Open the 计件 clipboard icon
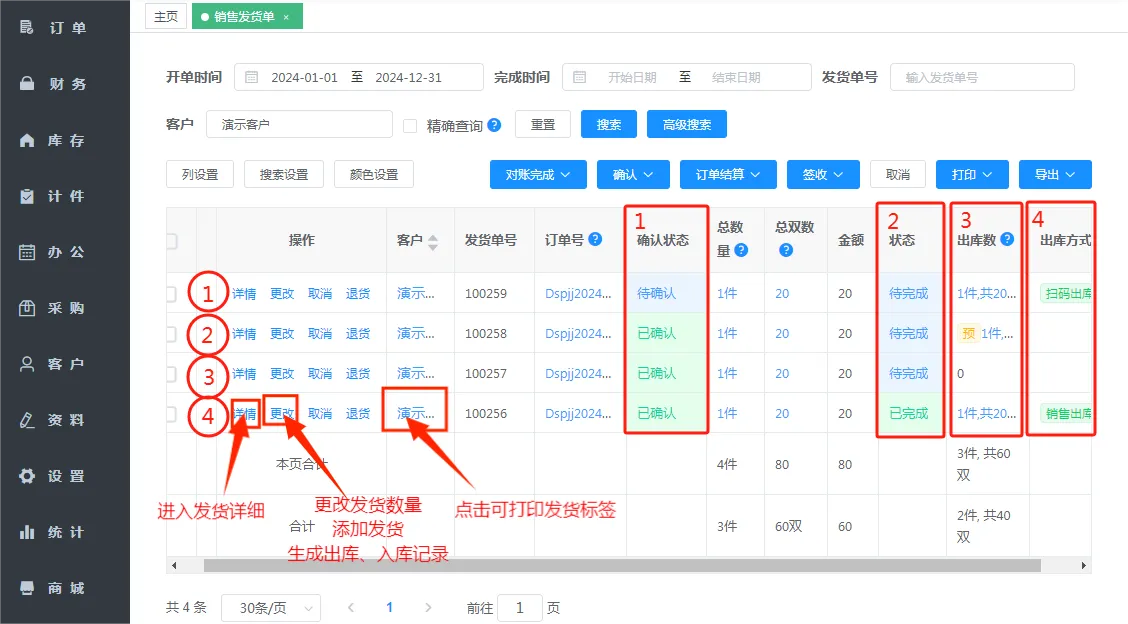Image resolution: width=1128 pixels, height=624 pixels. click(27, 196)
